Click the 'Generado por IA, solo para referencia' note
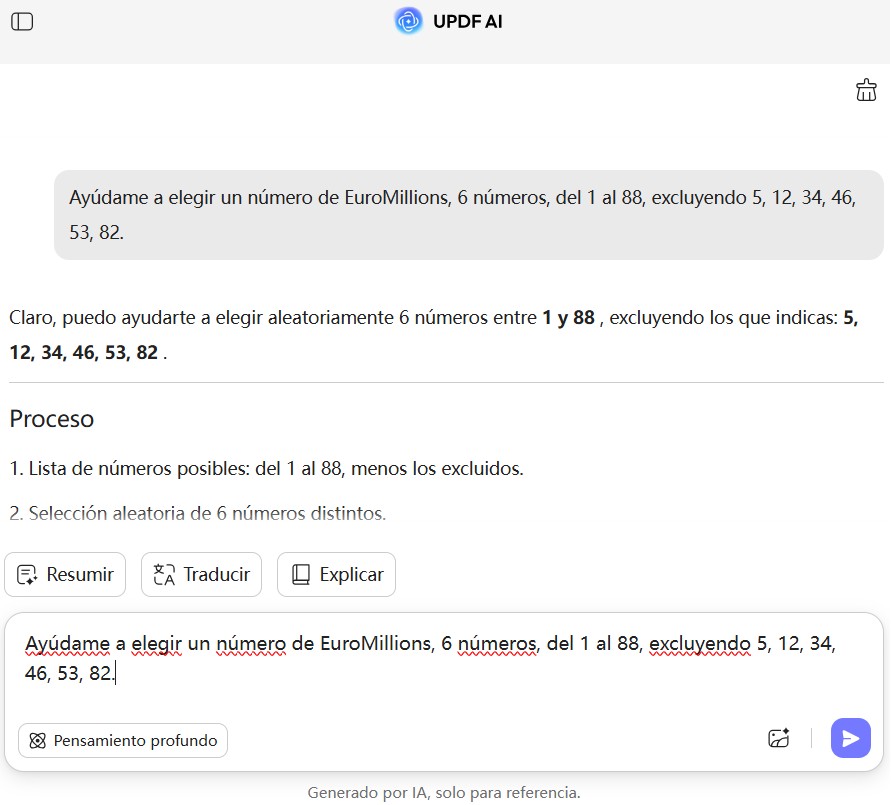 (444, 792)
